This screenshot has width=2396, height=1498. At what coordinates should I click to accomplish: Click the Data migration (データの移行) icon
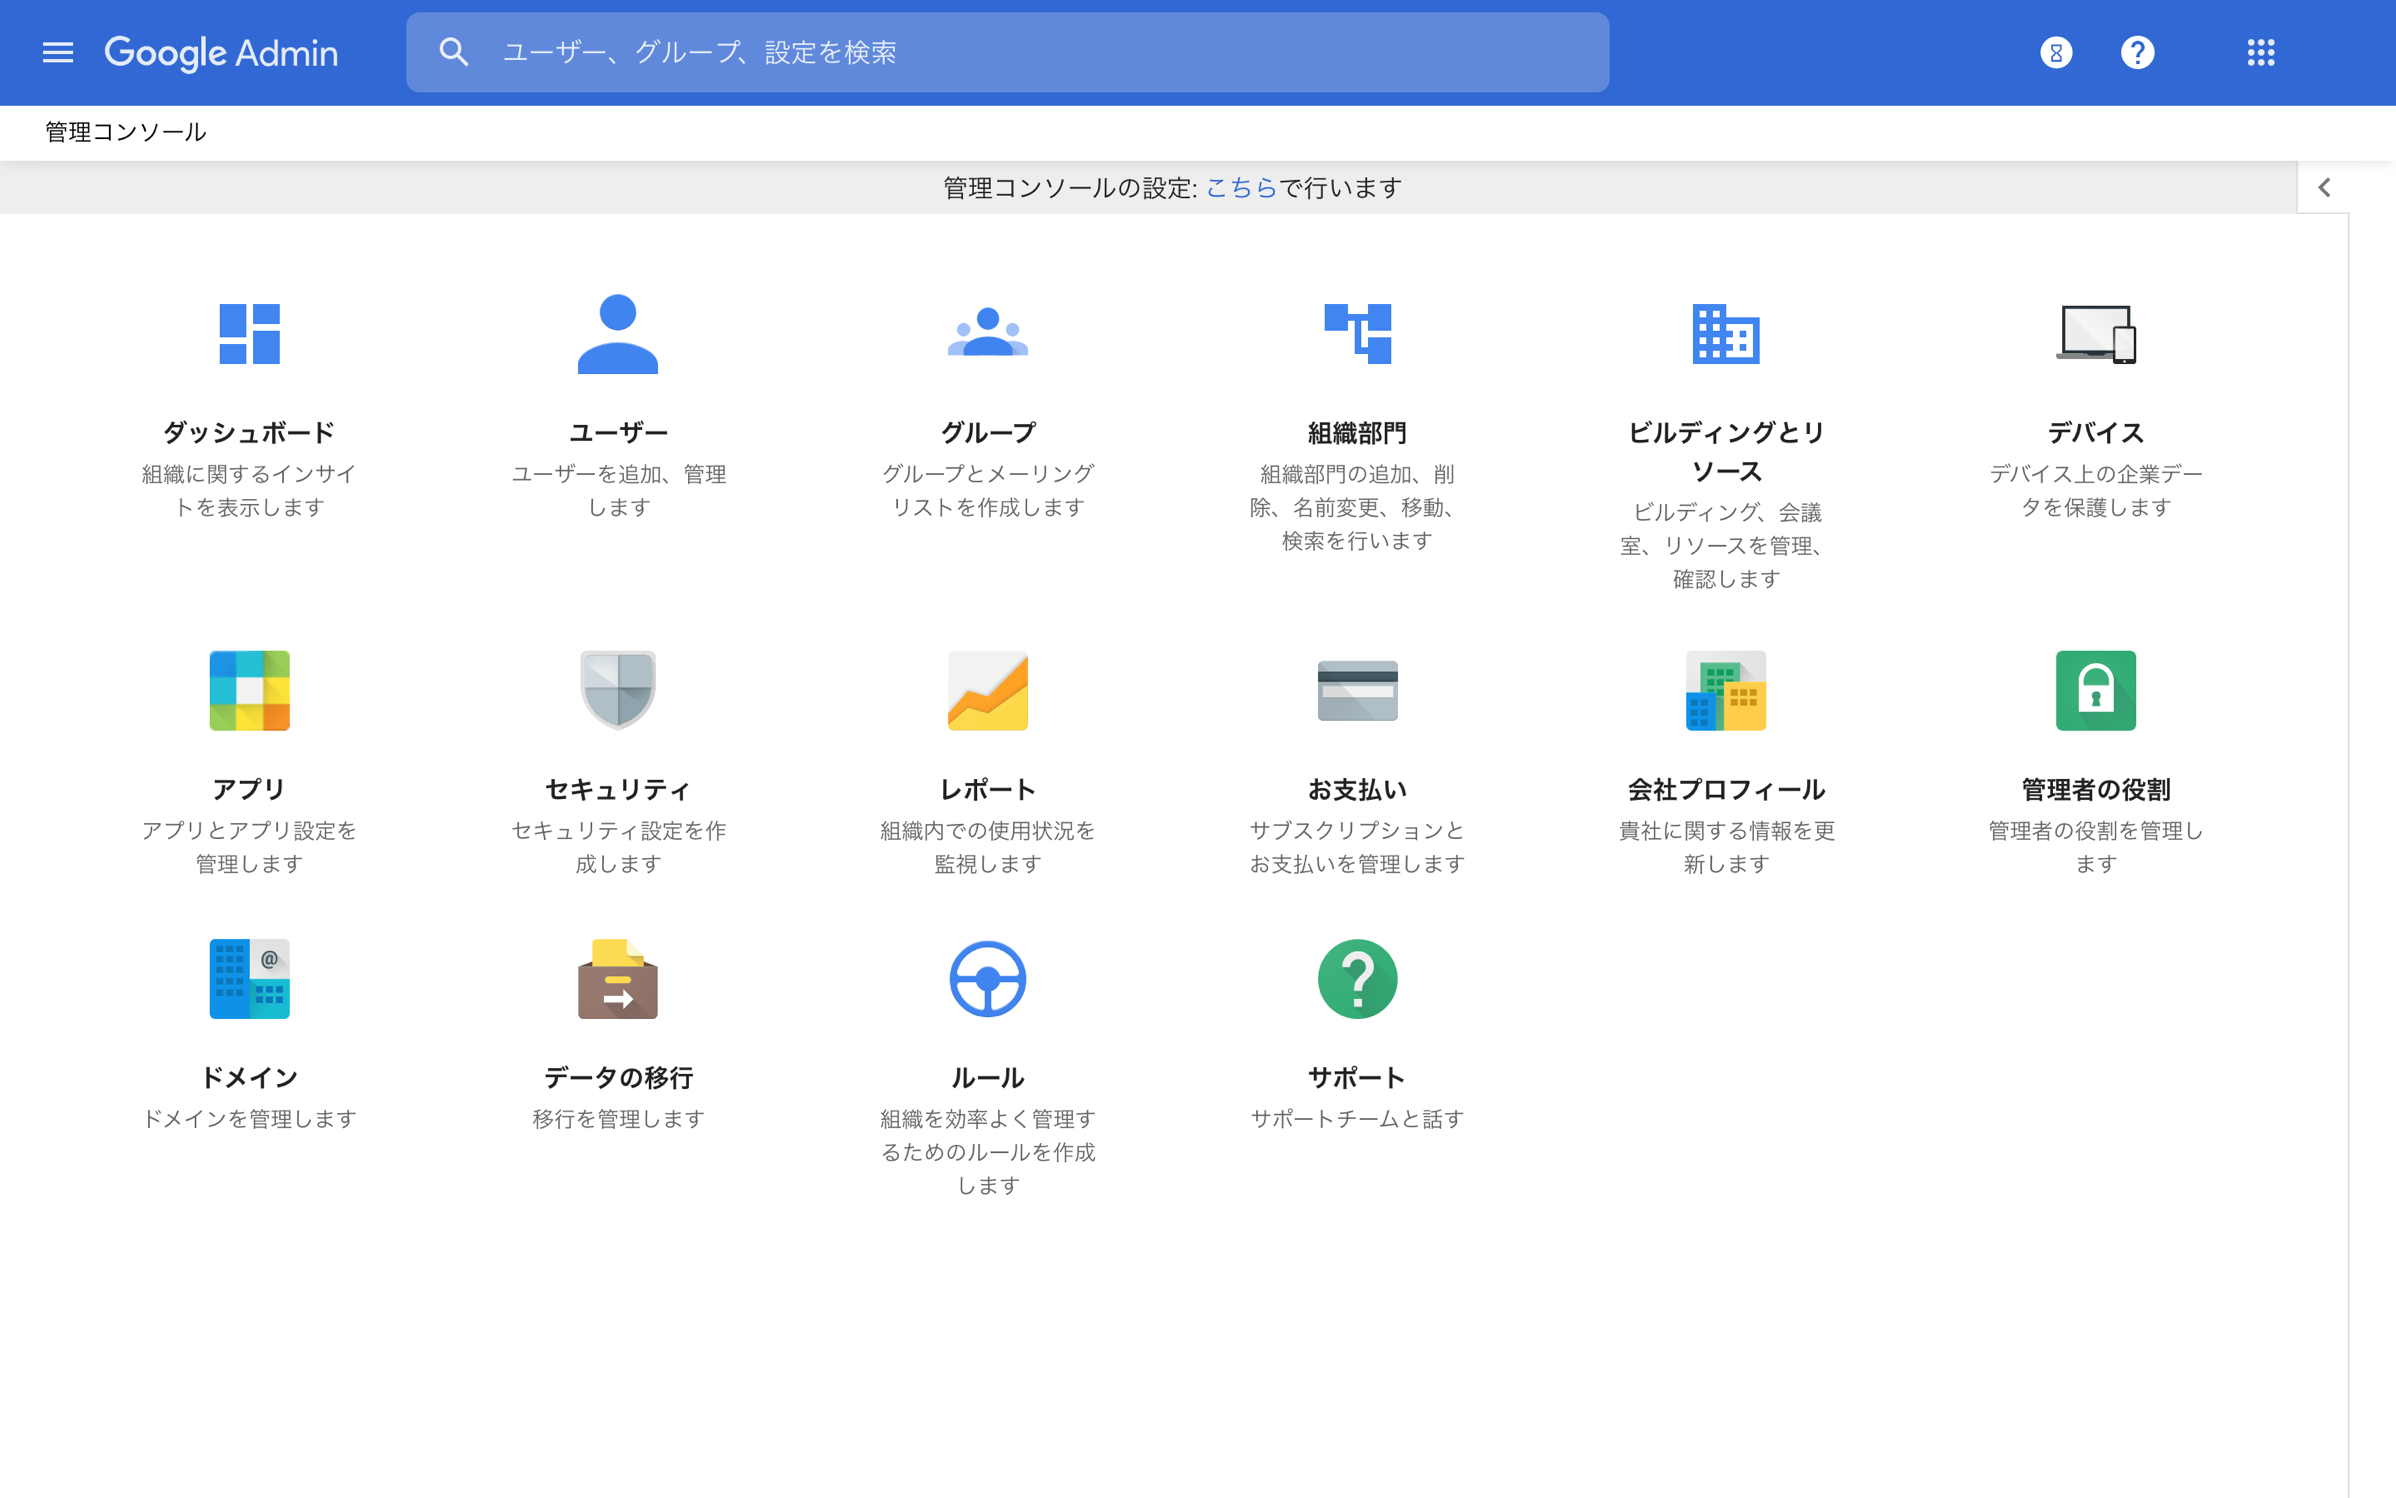coord(617,978)
